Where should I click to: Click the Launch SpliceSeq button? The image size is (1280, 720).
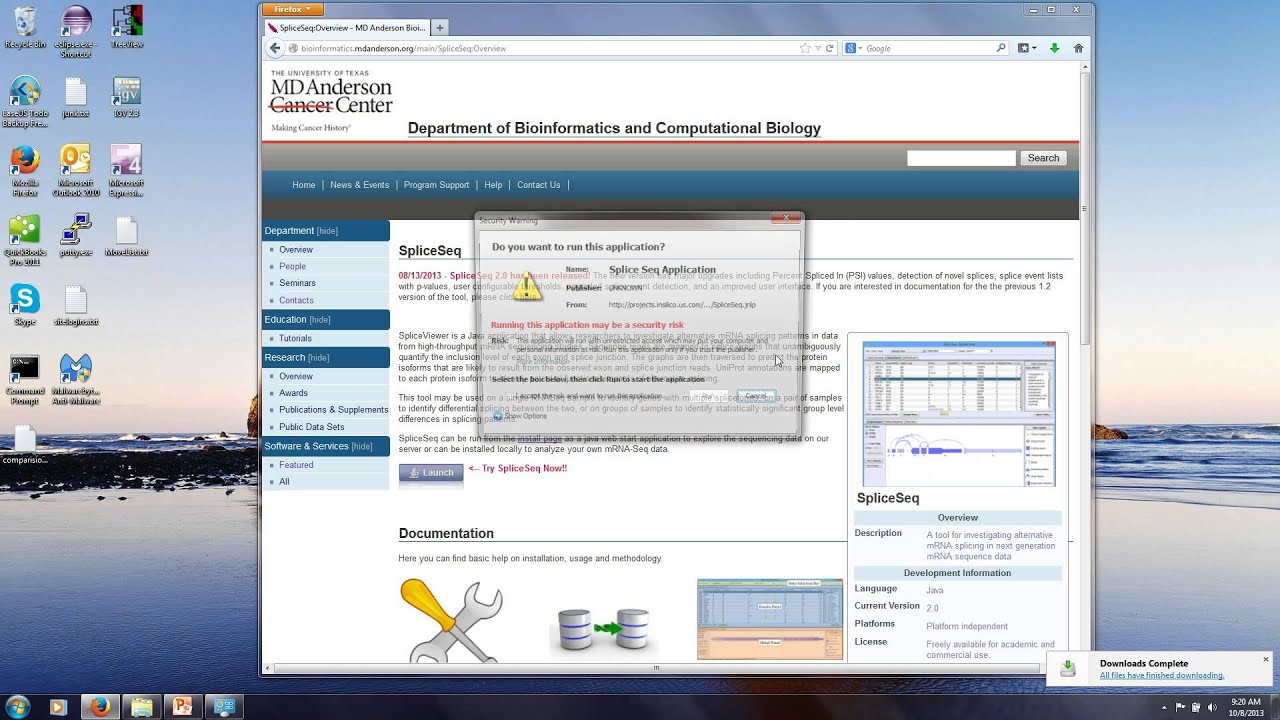click(431, 473)
